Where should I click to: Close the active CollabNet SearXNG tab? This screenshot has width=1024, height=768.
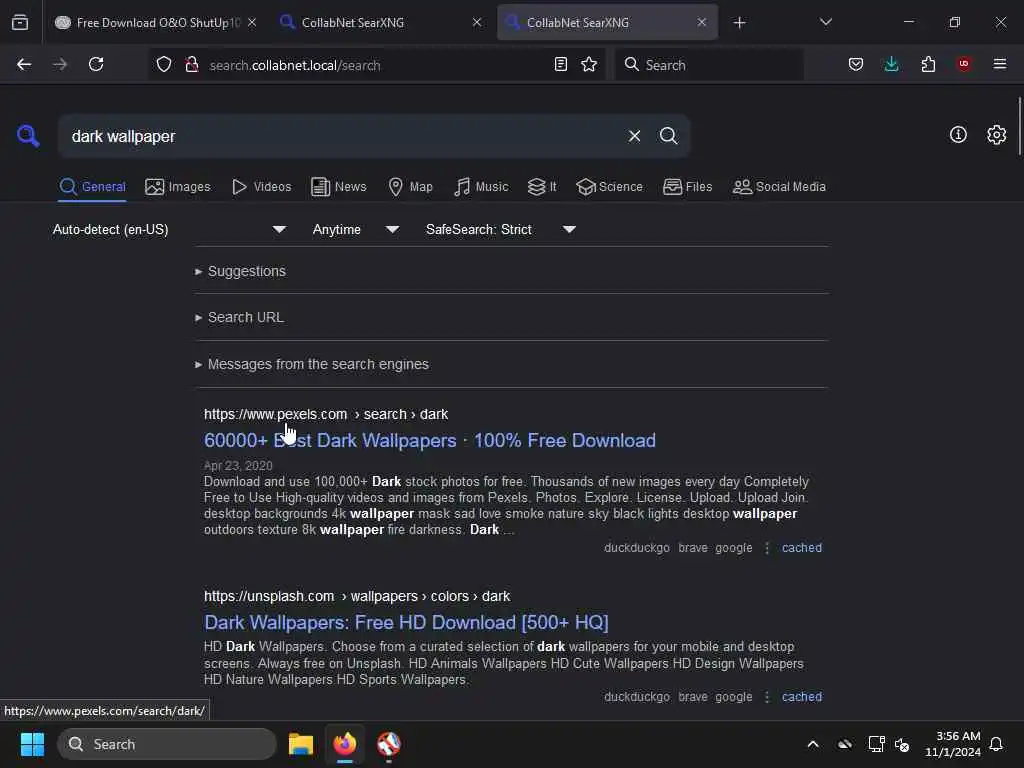tap(701, 22)
